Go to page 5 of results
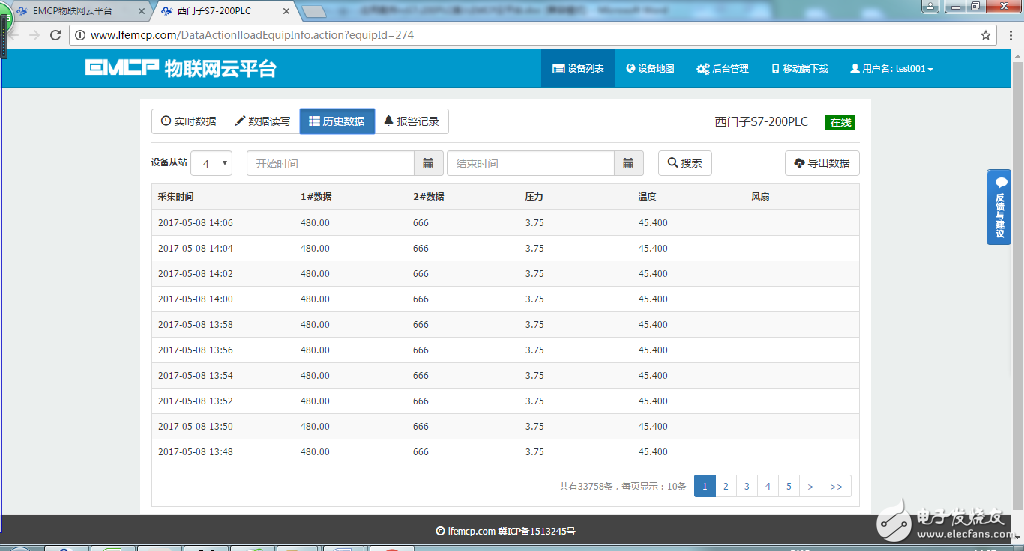The width and height of the screenshot is (1024, 551). 788,486
